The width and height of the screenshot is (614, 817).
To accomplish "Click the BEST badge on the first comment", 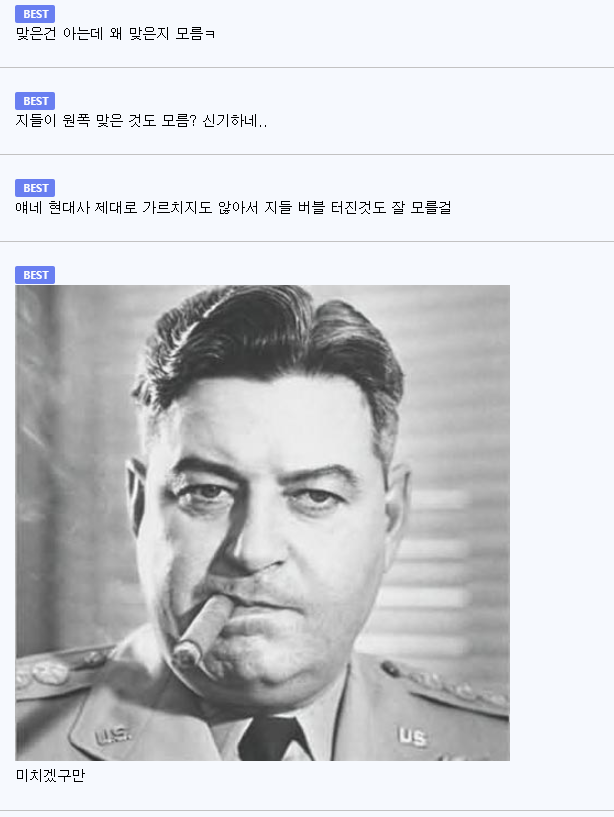I will tap(35, 14).
